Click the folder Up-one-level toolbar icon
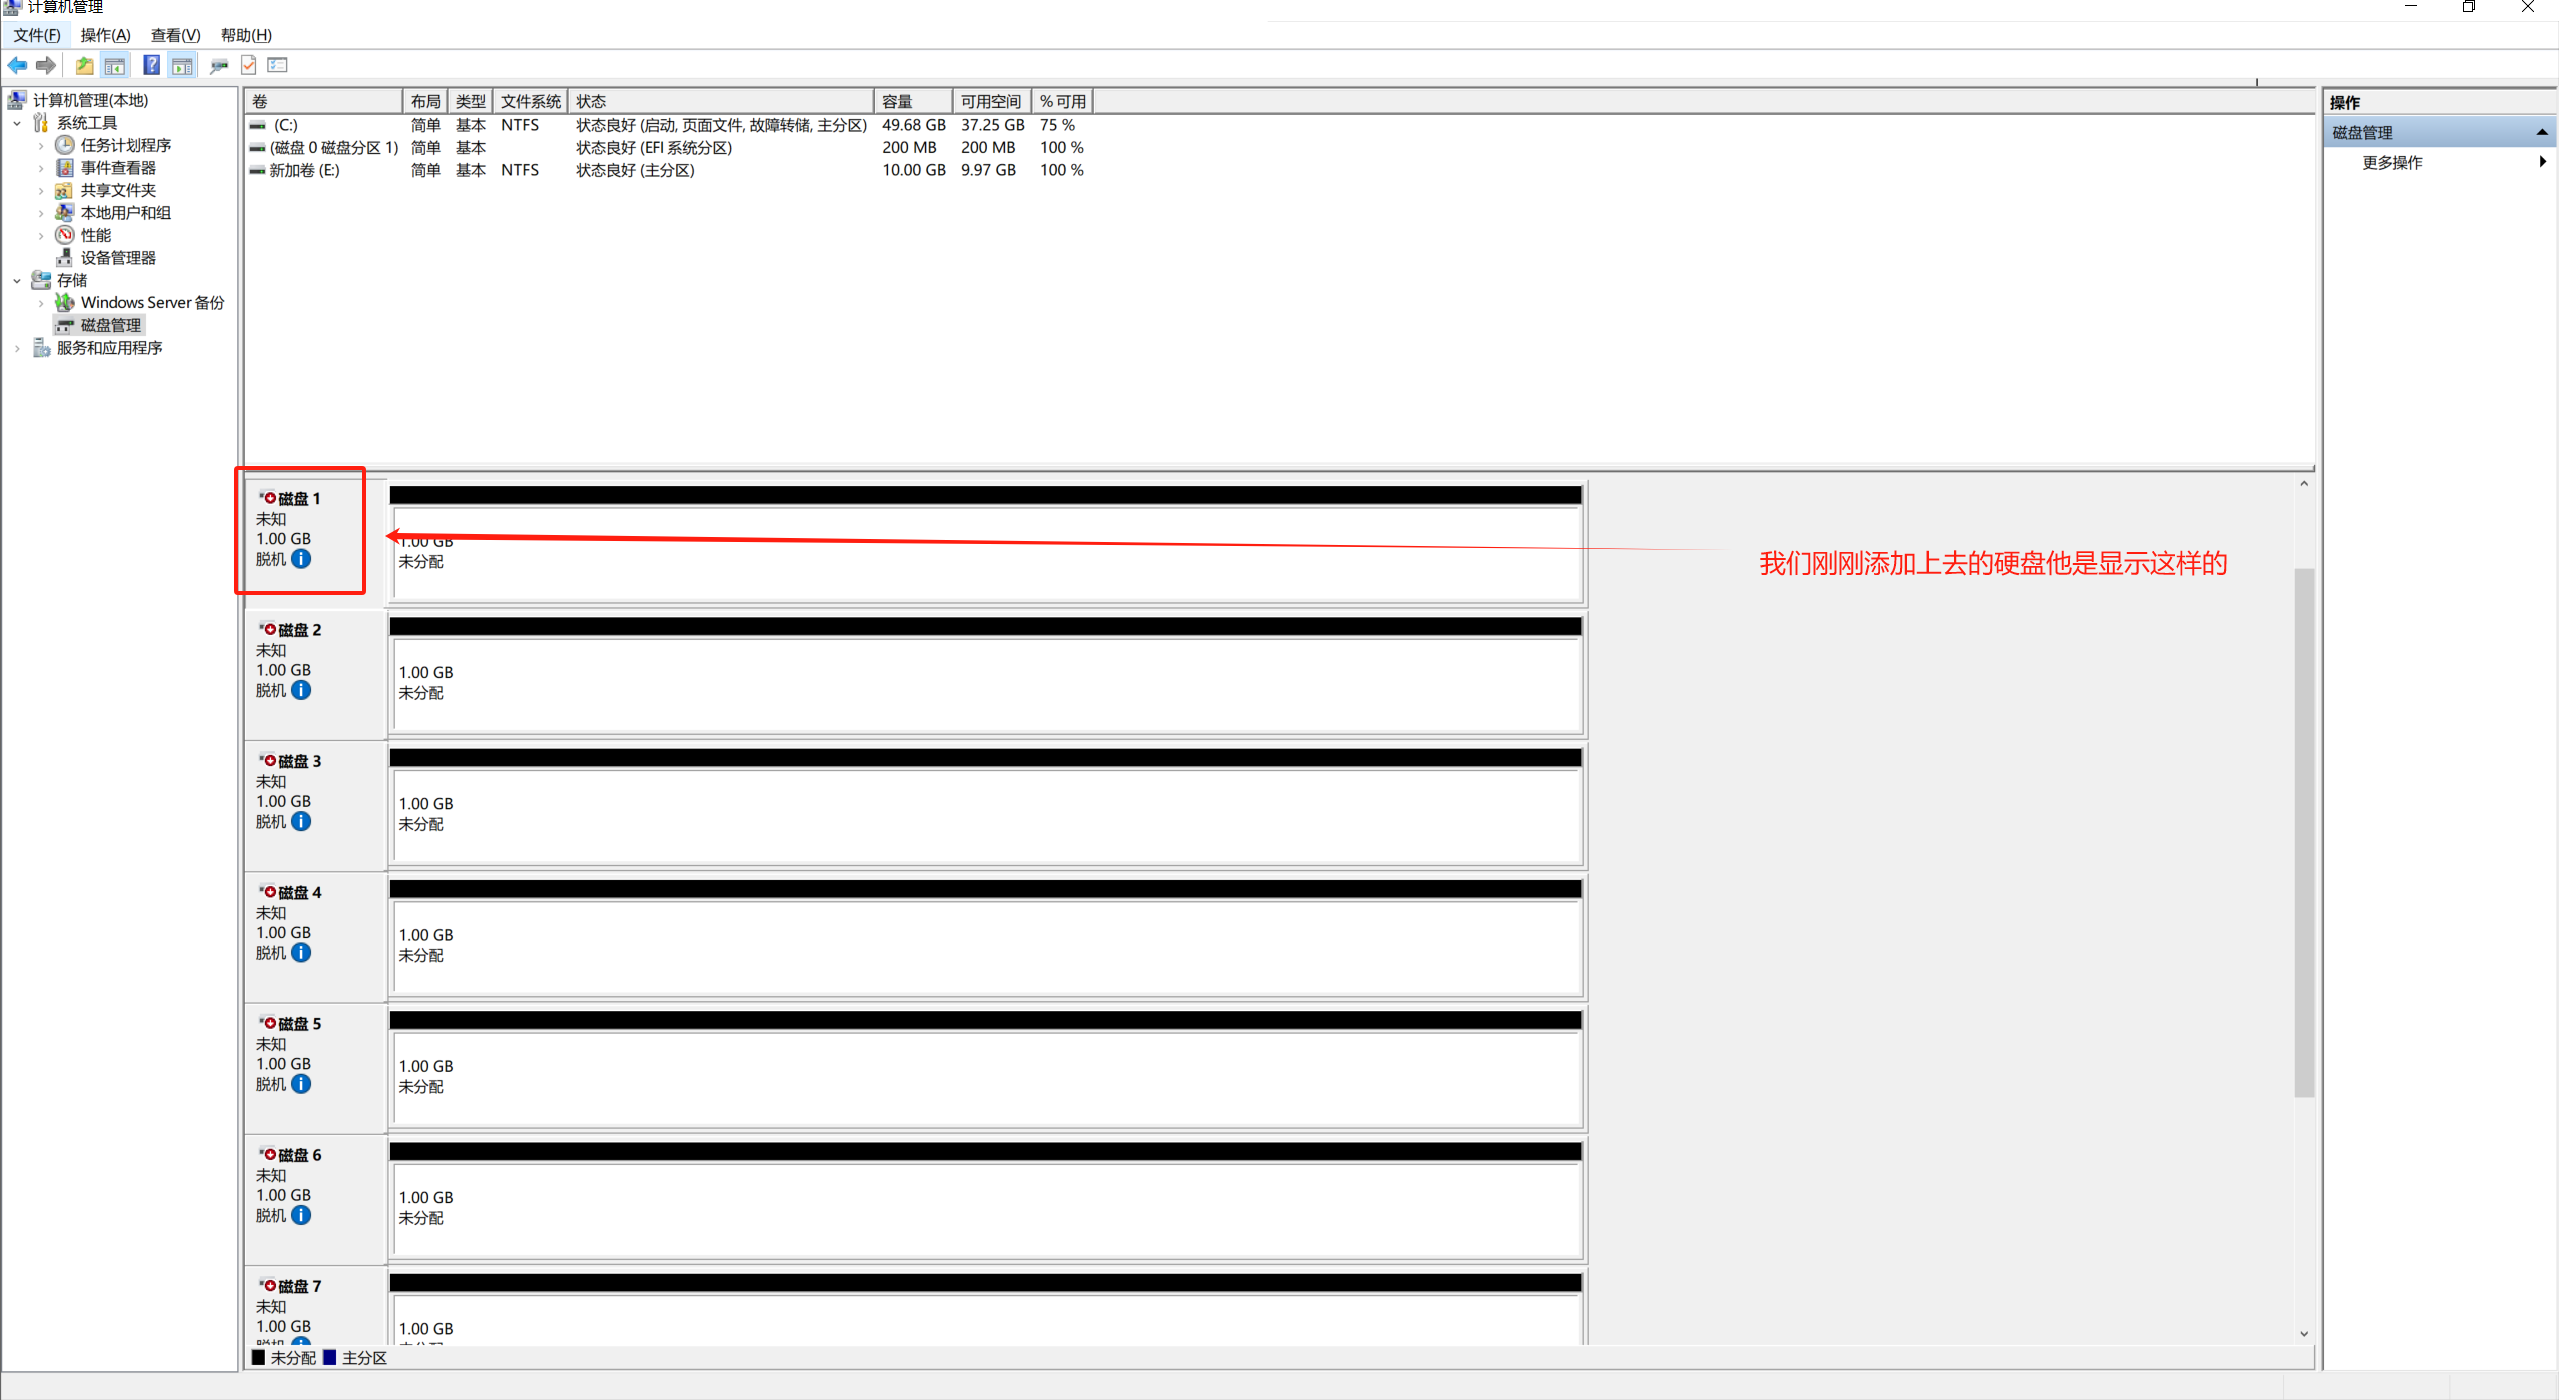 [x=84, y=65]
